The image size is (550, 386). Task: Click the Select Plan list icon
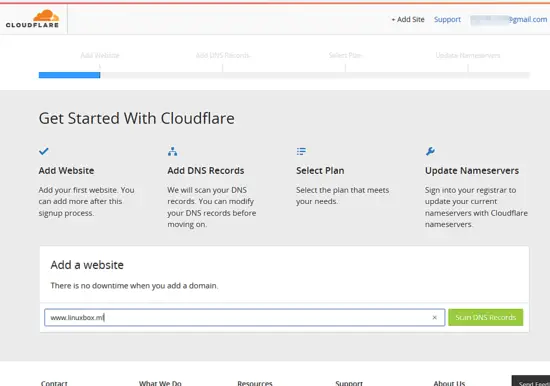click(x=301, y=151)
